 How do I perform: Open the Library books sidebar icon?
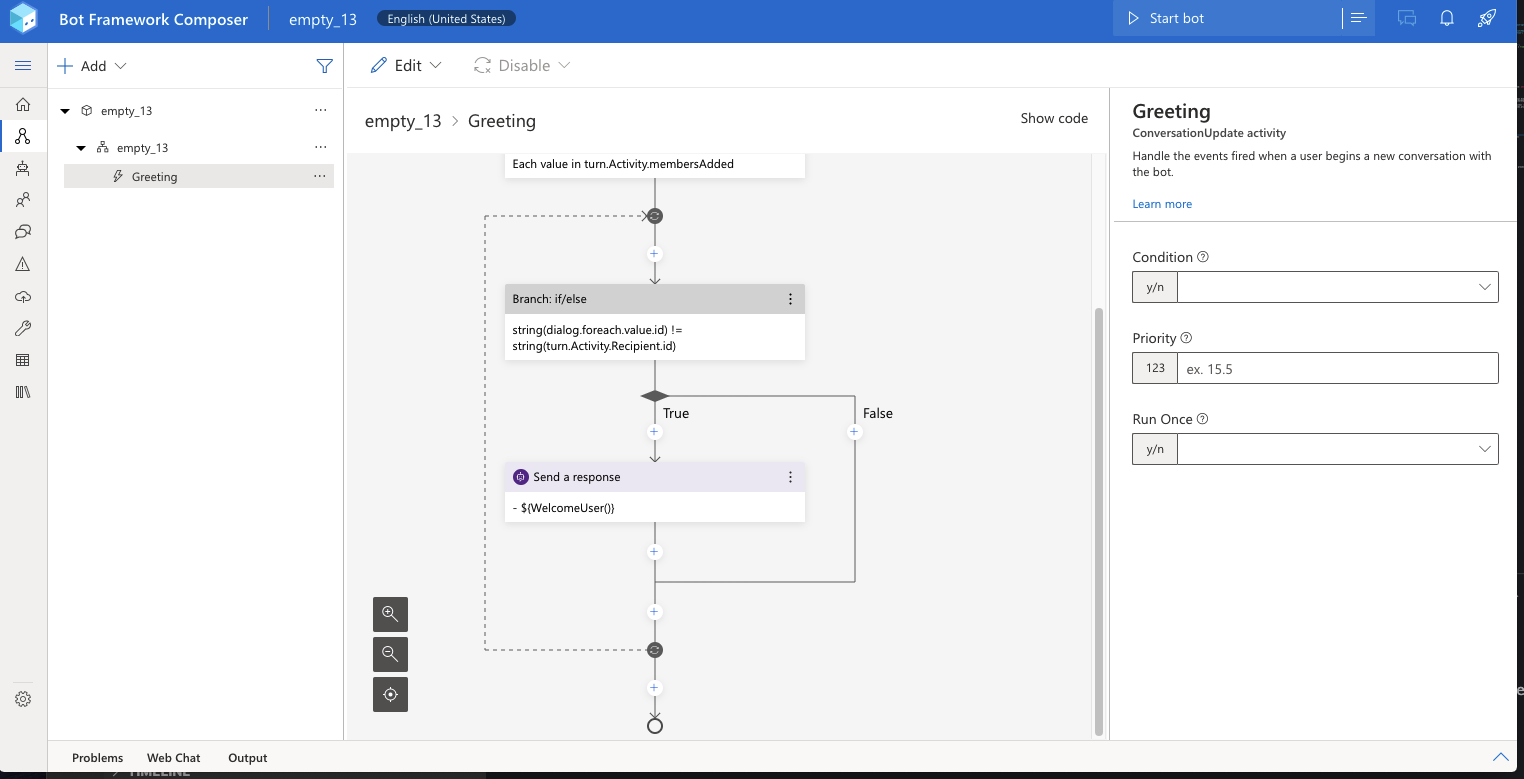click(x=23, y=392)
